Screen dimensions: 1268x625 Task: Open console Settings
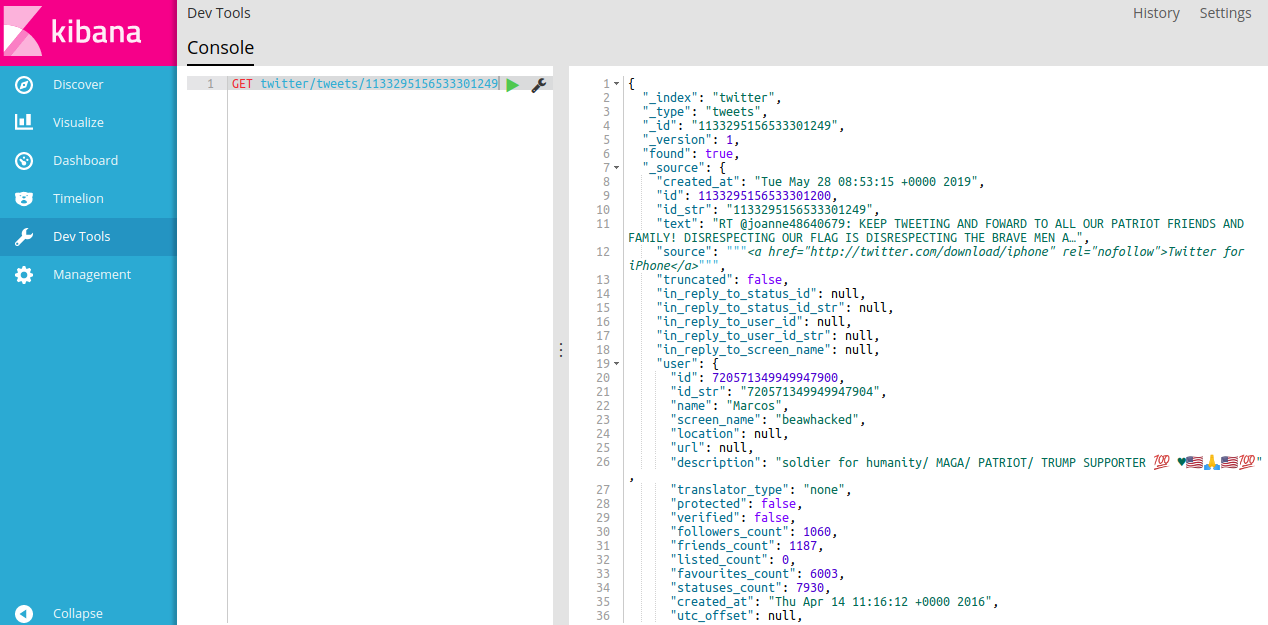tap(1225, 13)
